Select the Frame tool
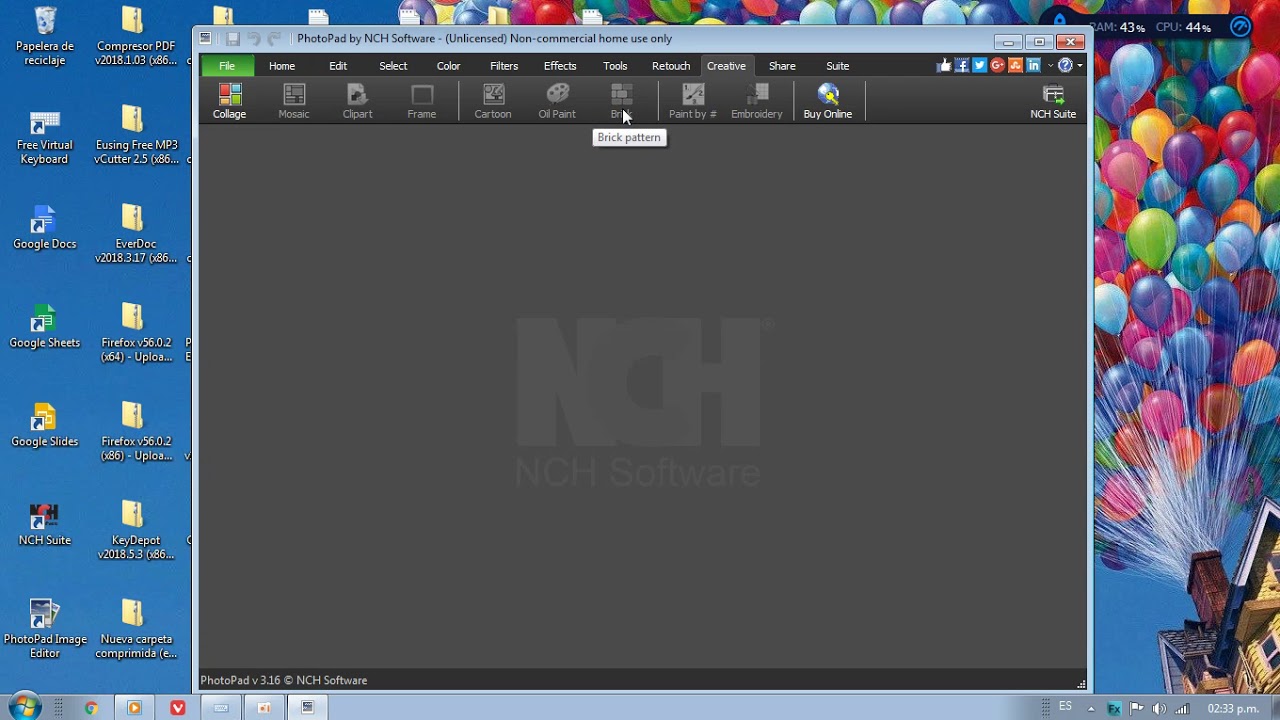 421,101
